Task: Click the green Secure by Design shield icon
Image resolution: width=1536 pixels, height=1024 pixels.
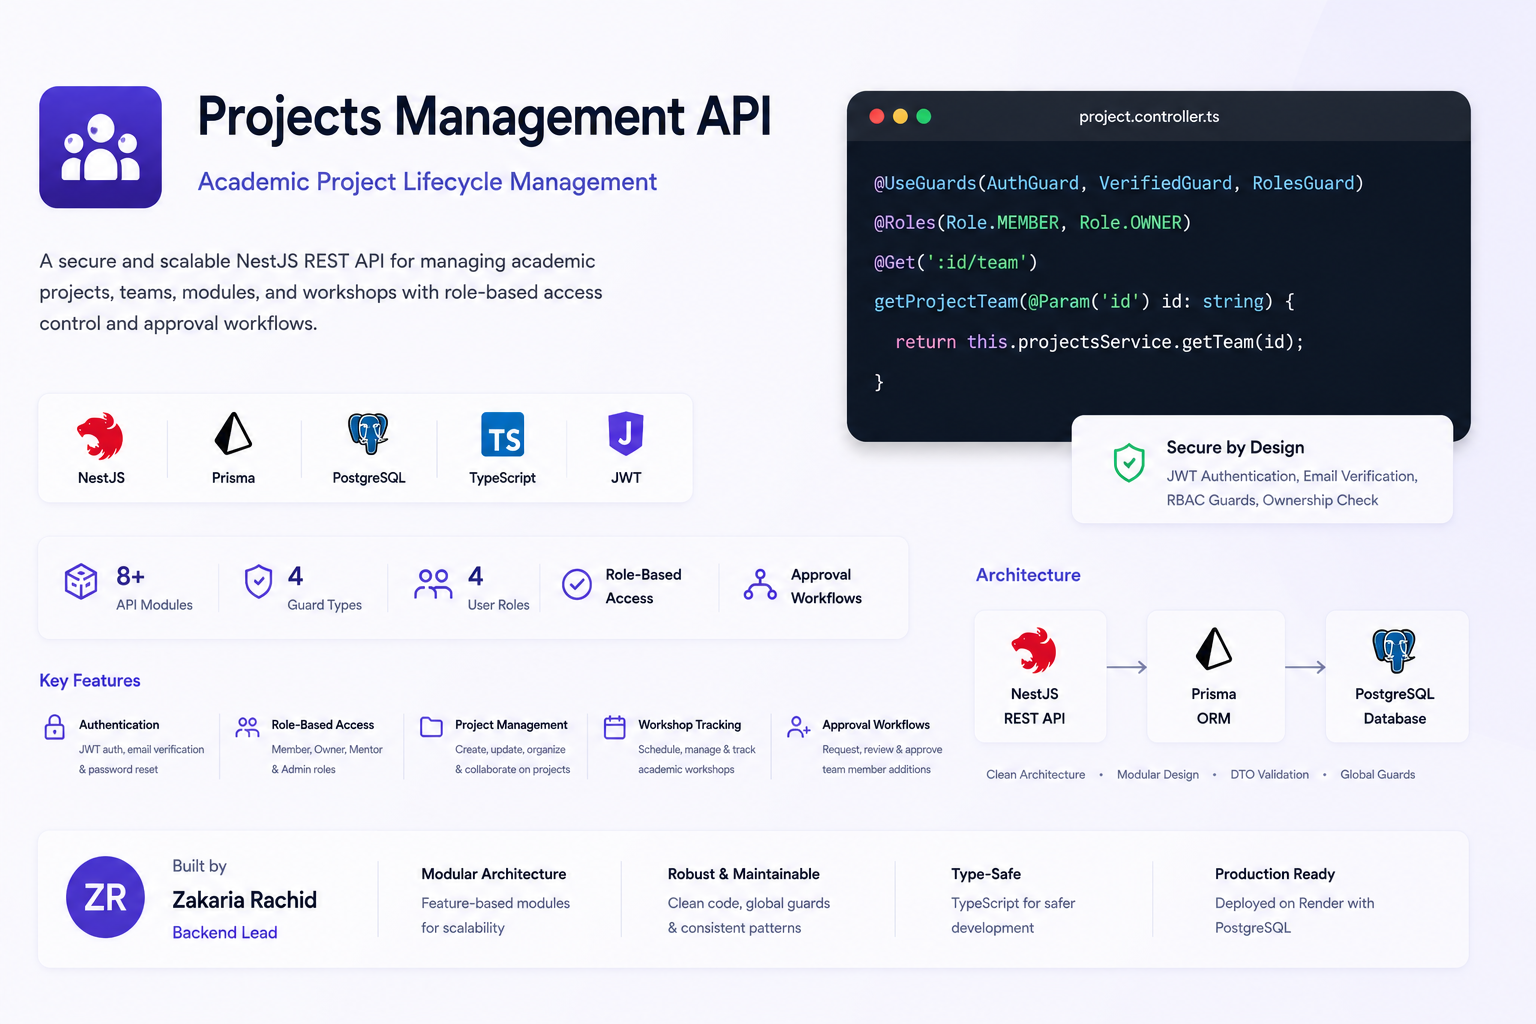Action: tap(1129, 463)
